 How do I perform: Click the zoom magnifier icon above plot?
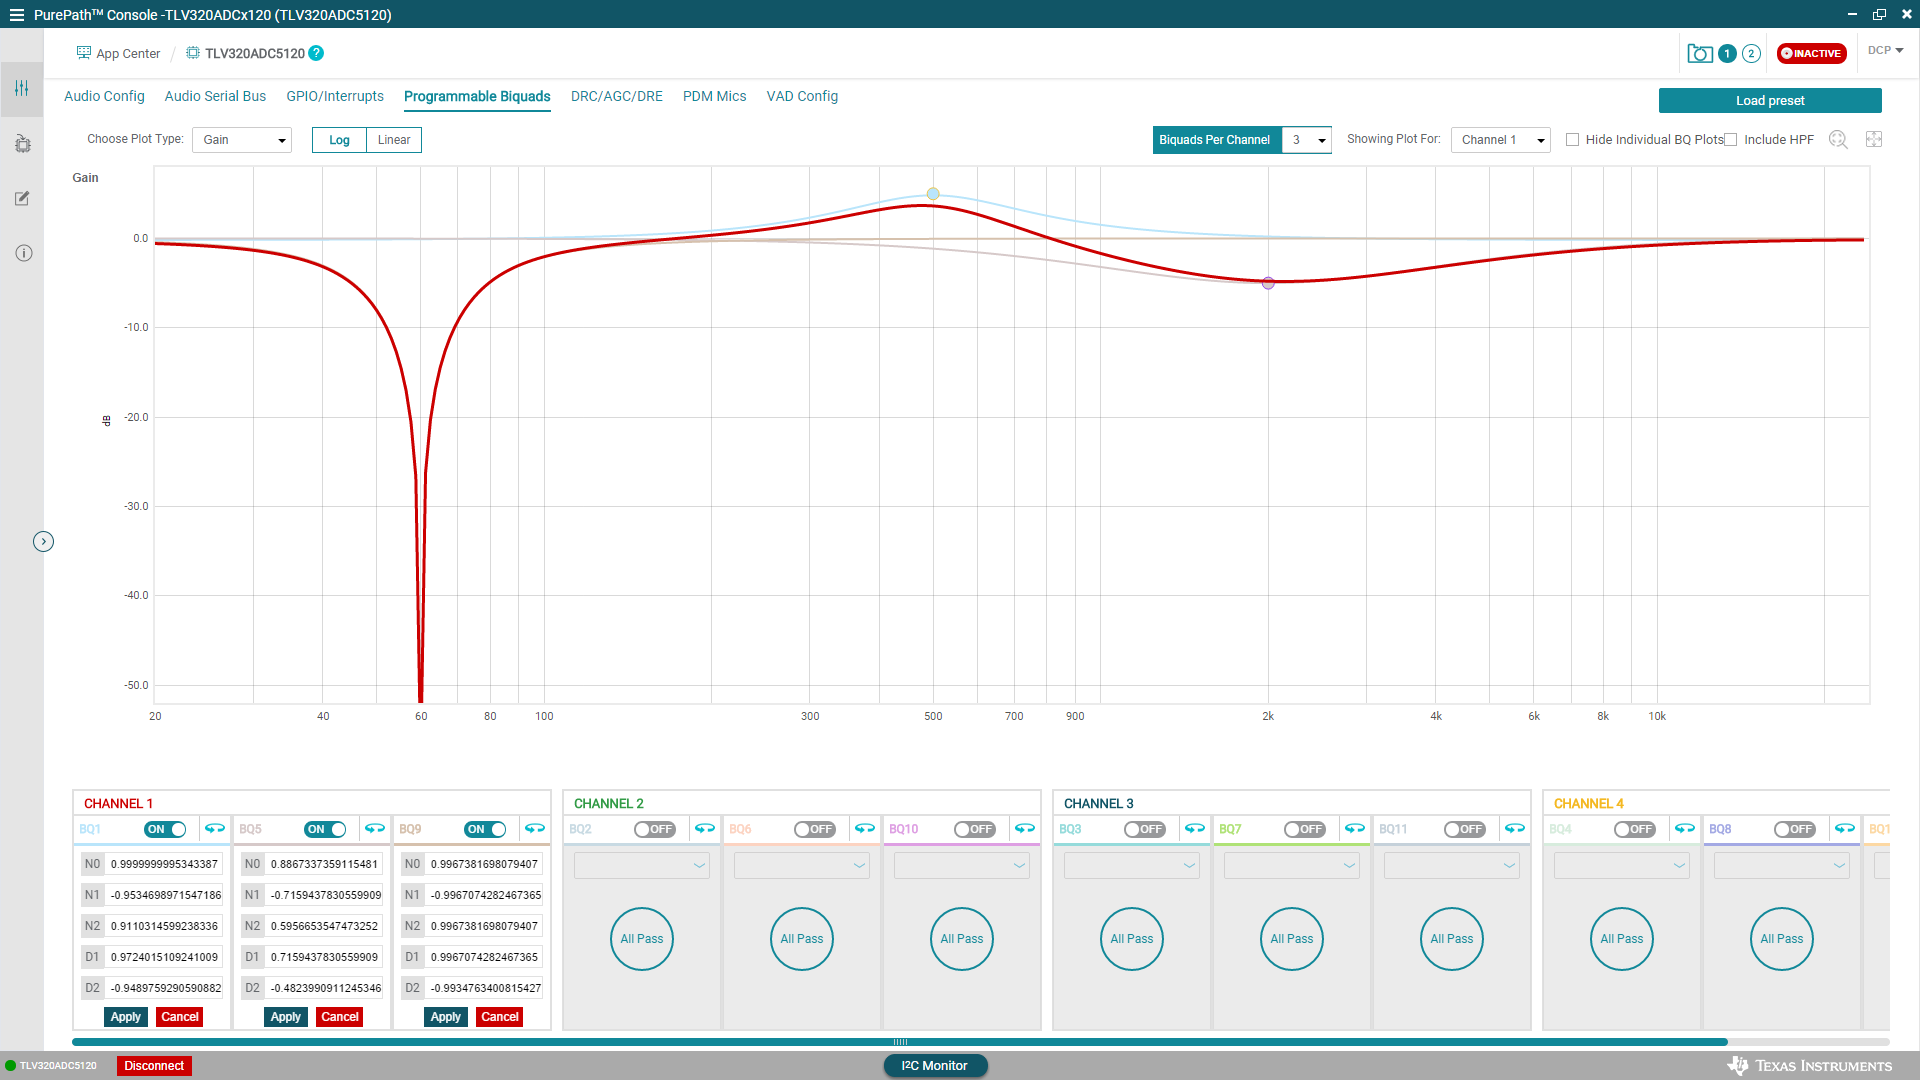pyautogui.click(x=1838, y=140)
